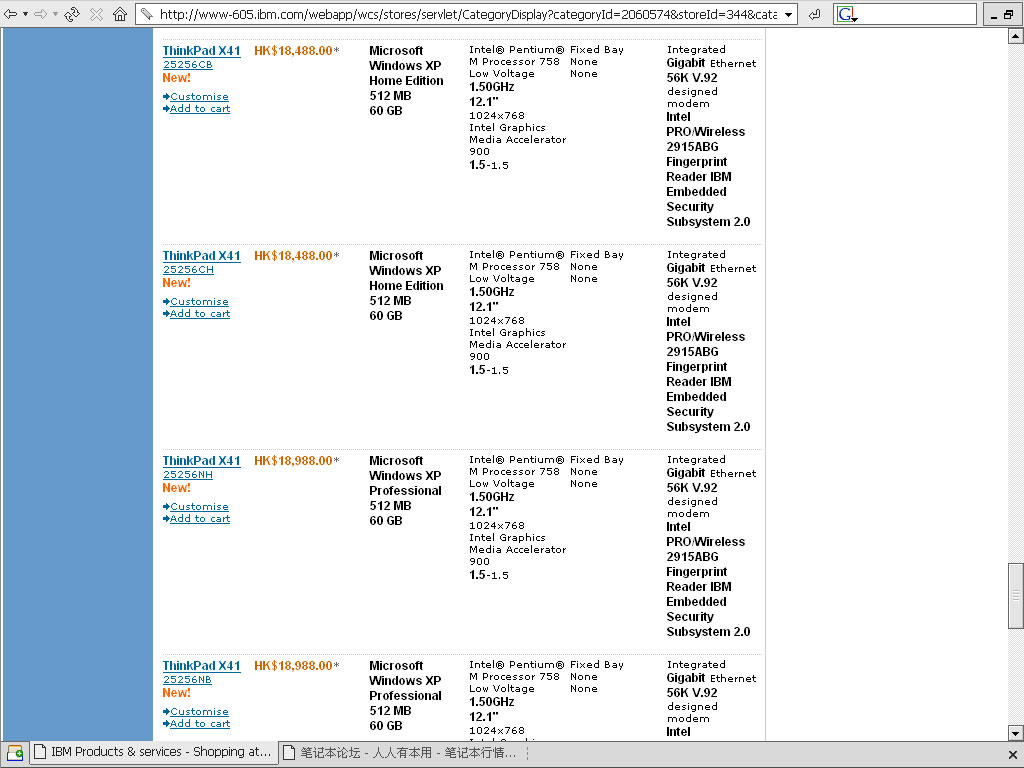Open ThinkPad X41 link for model 25256CH

(x=201, y=256)
